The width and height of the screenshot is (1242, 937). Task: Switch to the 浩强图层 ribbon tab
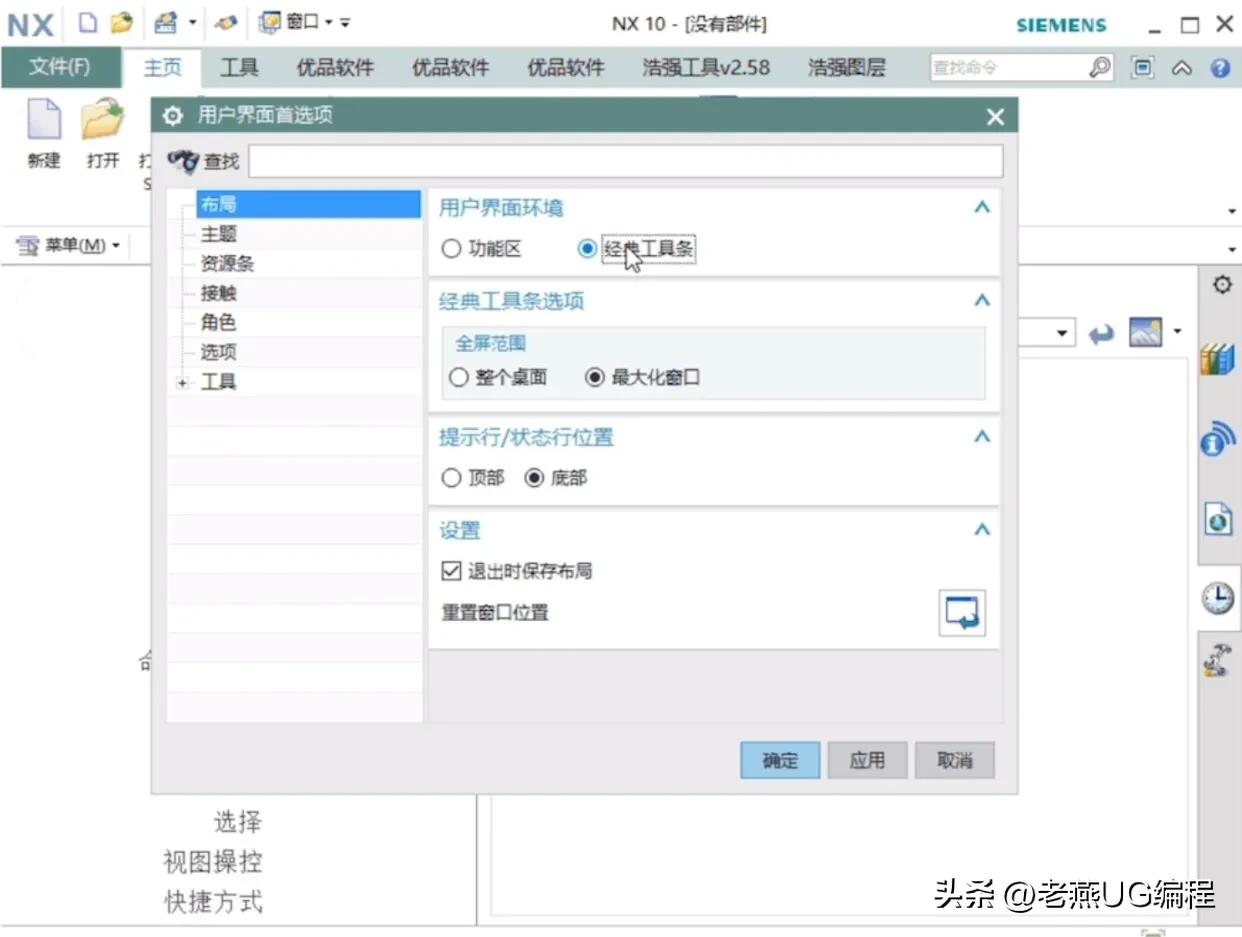pos(846,68)
